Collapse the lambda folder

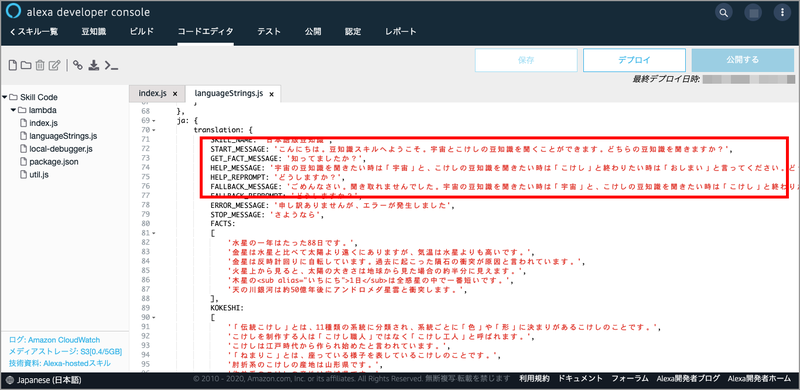[x=14, y=110]
